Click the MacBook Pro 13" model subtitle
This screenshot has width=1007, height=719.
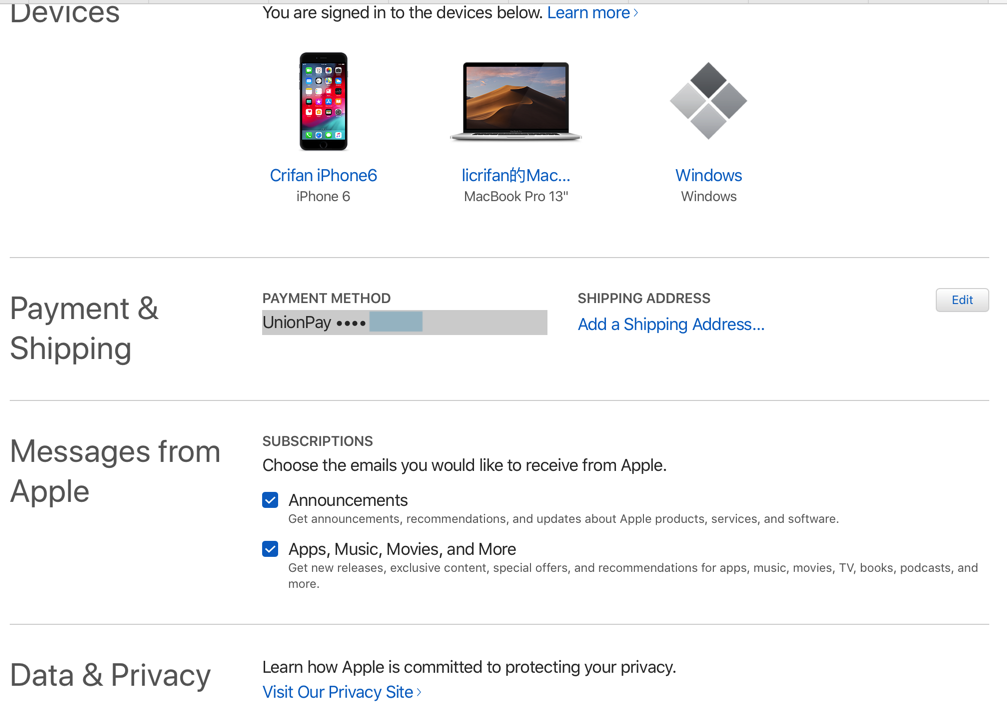tap(515, 197)
